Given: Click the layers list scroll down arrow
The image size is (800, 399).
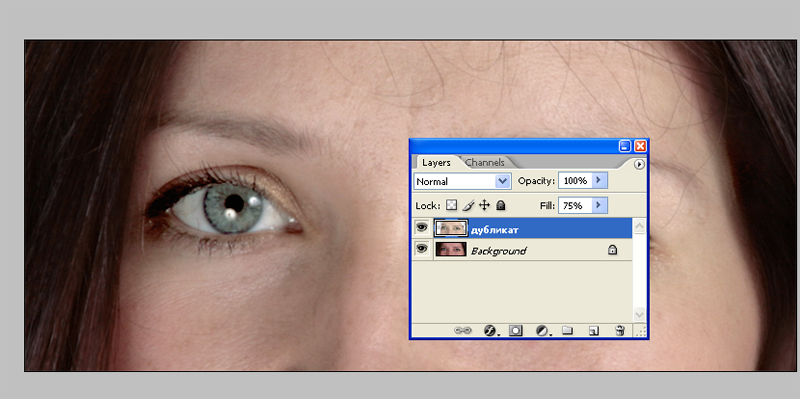Looking at the screenshot, I should [x=639, y=314].
